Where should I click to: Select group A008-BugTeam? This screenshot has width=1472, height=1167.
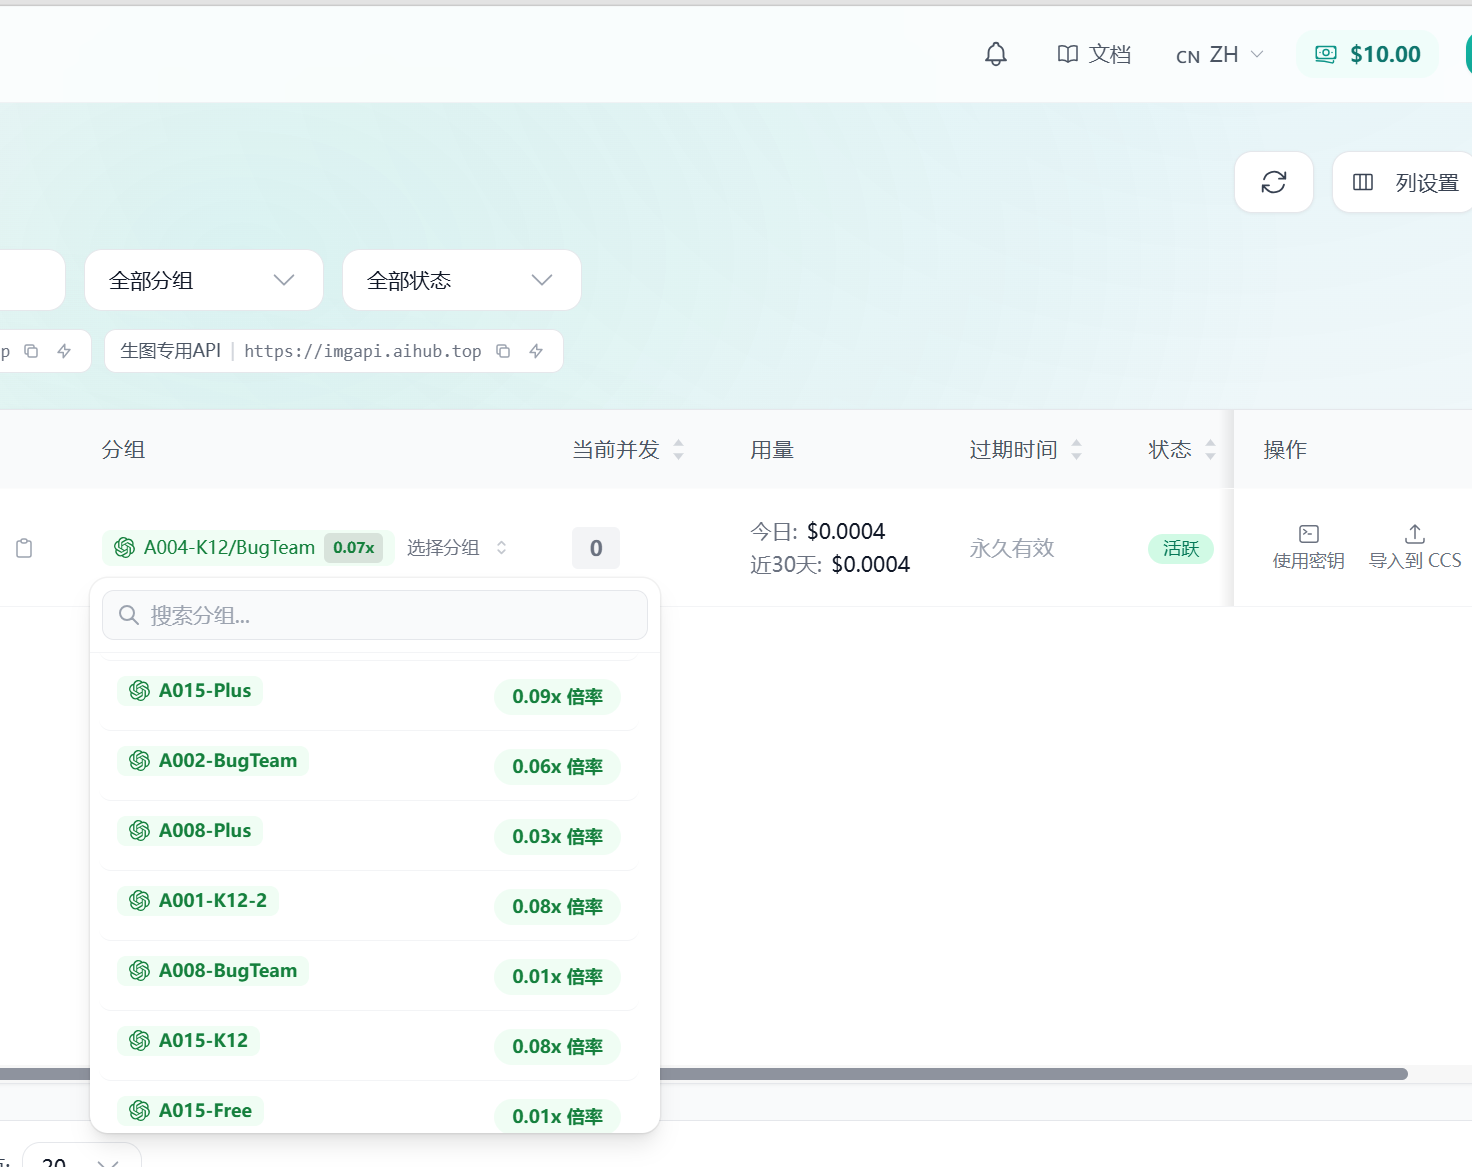pos(369,975)
